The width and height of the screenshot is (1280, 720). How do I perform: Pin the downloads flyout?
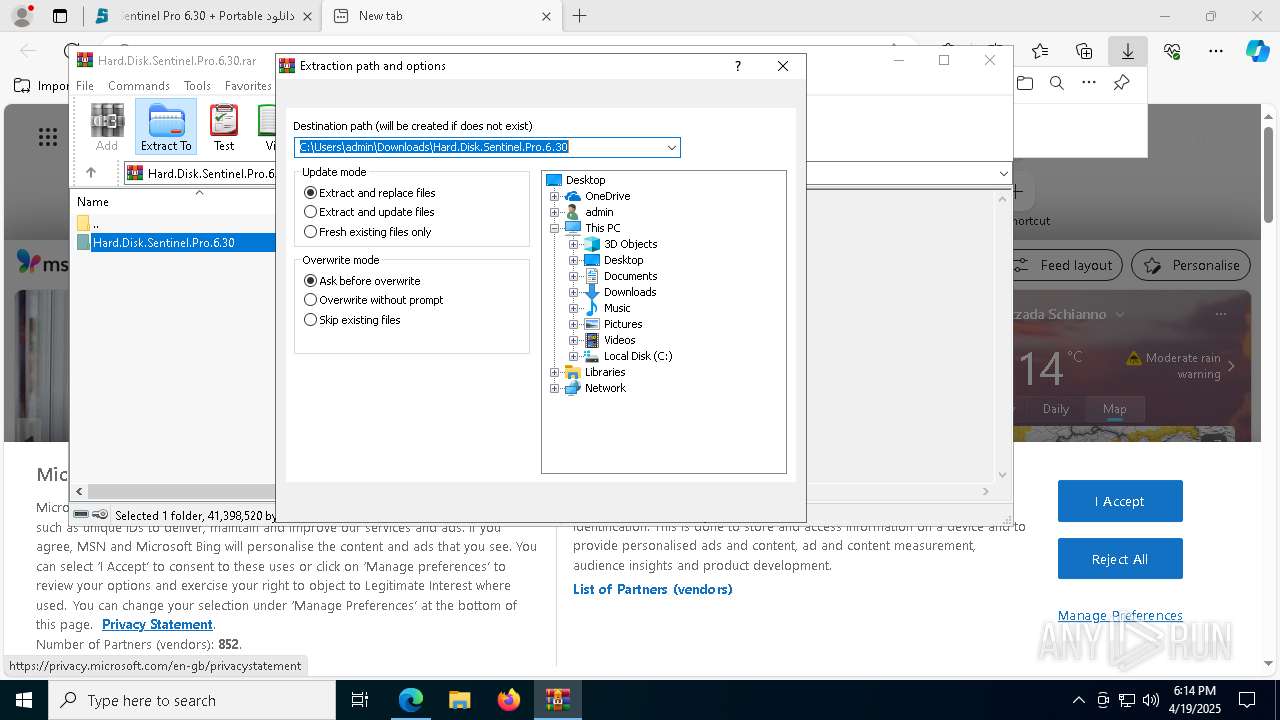point(1121,83)
